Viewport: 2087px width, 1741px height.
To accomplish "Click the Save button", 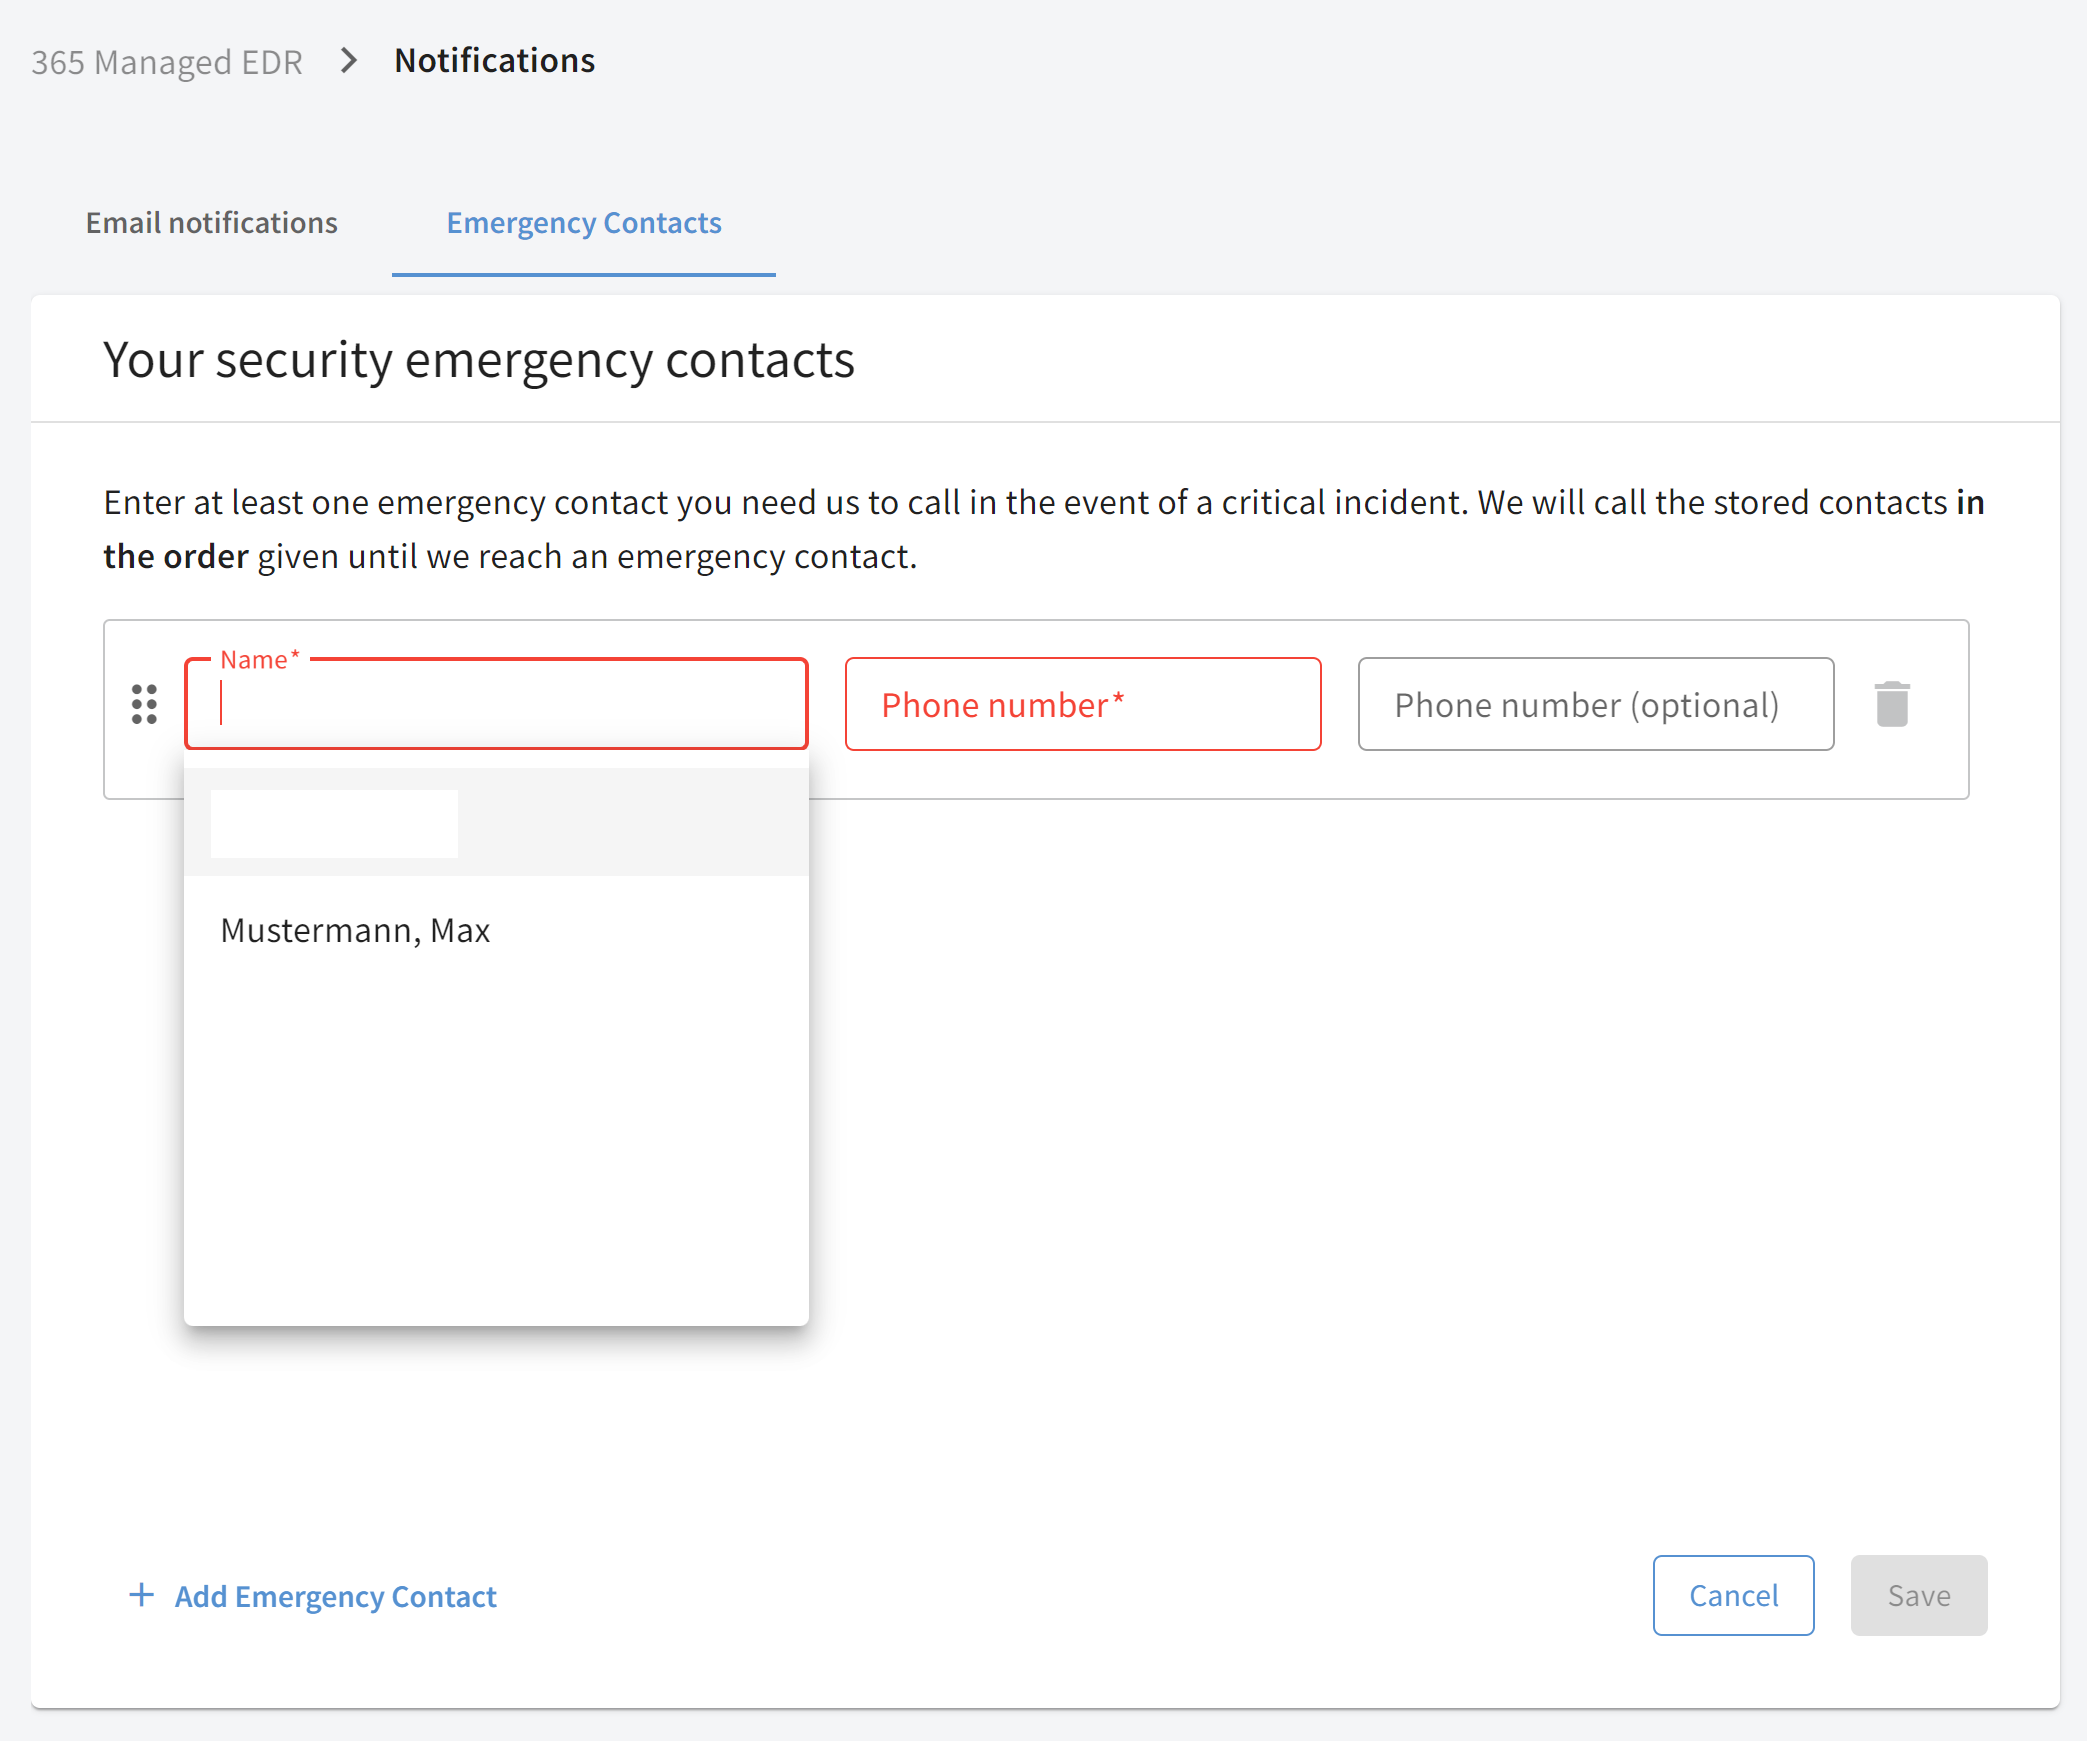I will [x=1919, y=1595].
